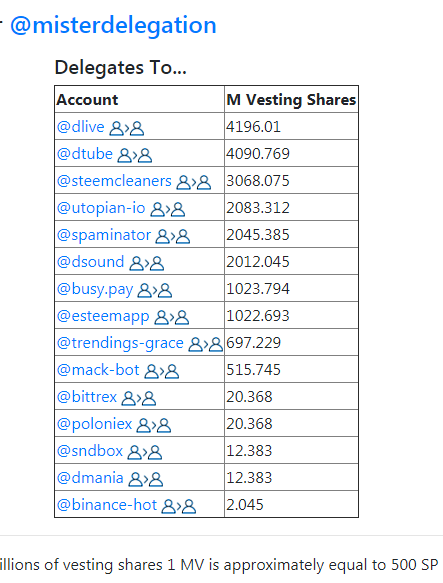Click the delegation icon next to @utopian-io
This screenshot has height=583, width=443.
167,209
